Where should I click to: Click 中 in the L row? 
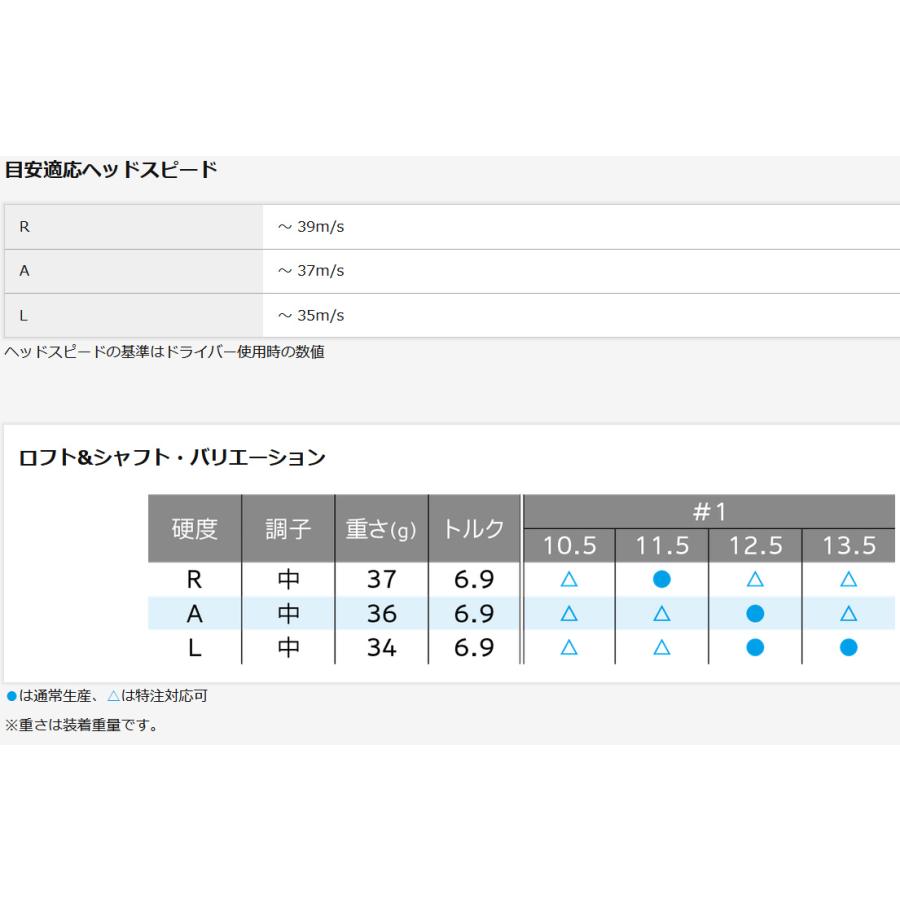click(x=288, y=648)
